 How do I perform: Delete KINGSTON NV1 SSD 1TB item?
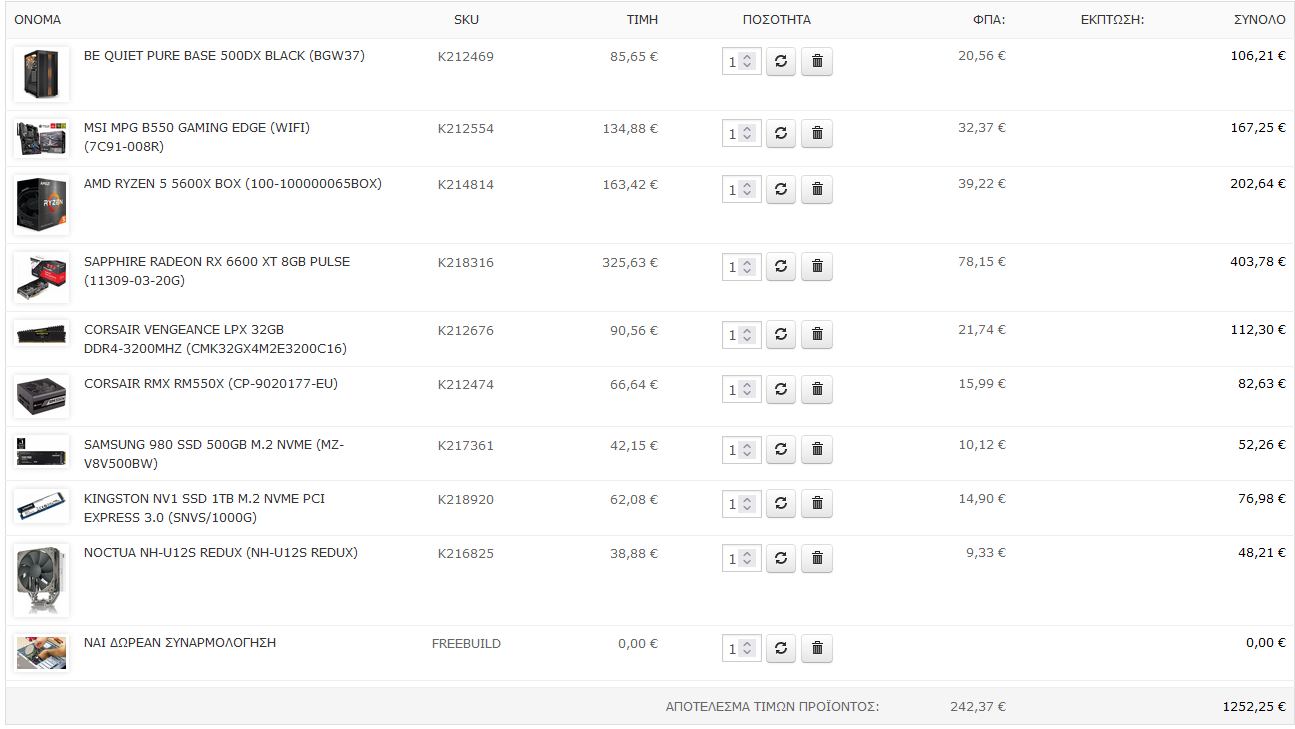point(817,504)
